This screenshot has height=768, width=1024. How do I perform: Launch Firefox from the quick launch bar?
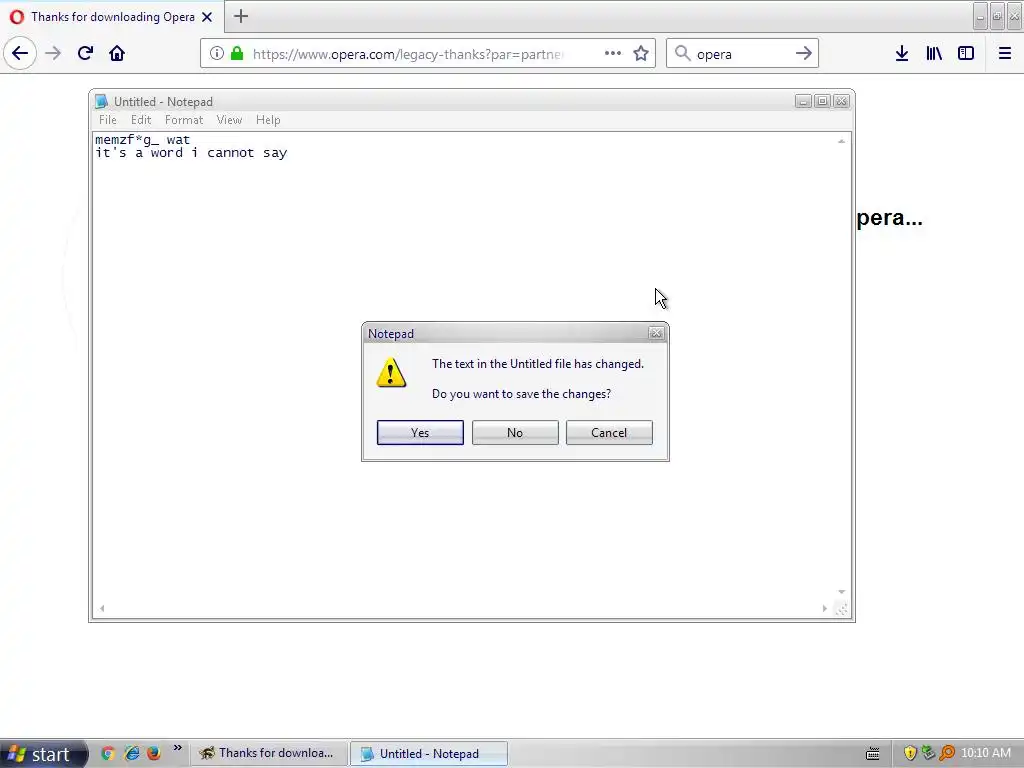pyautogui.click(x=153, y=753)
